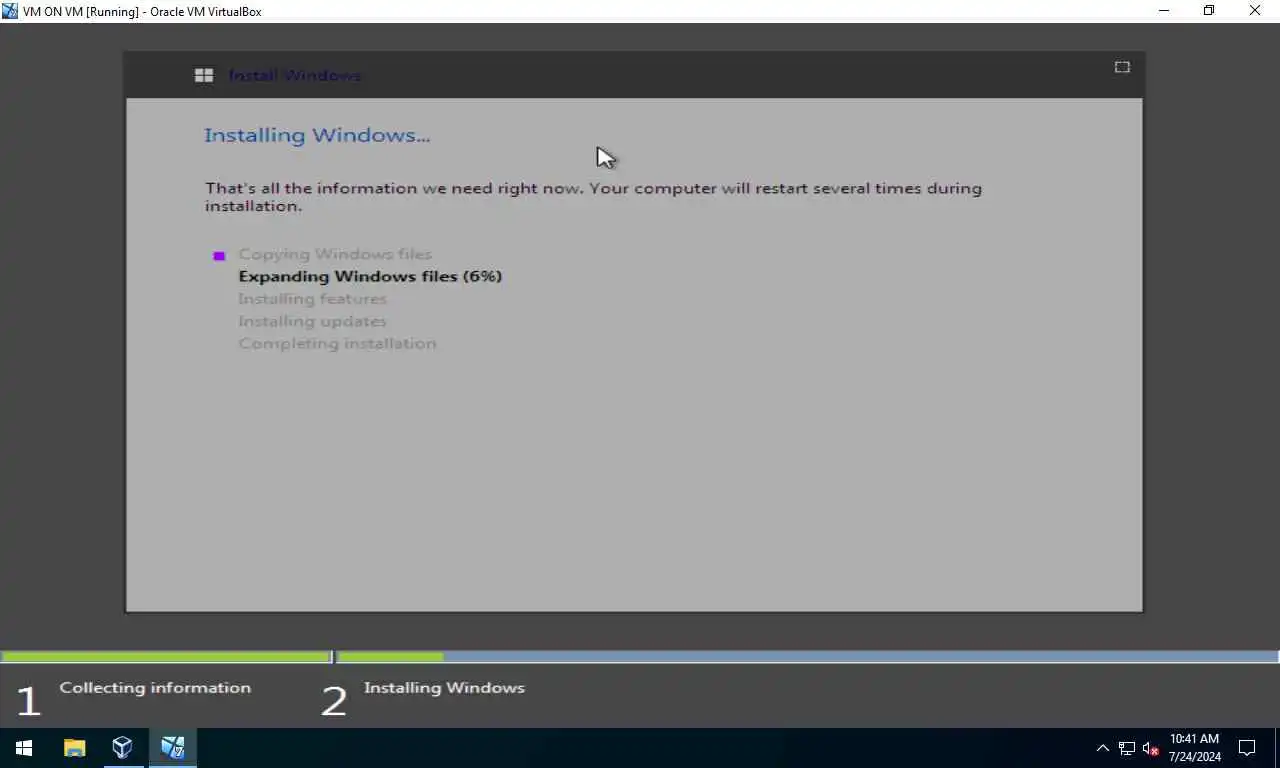Click the Installing Windows stage progress bar
This screenshot has height=768, width=1280.
click(808, 657)
